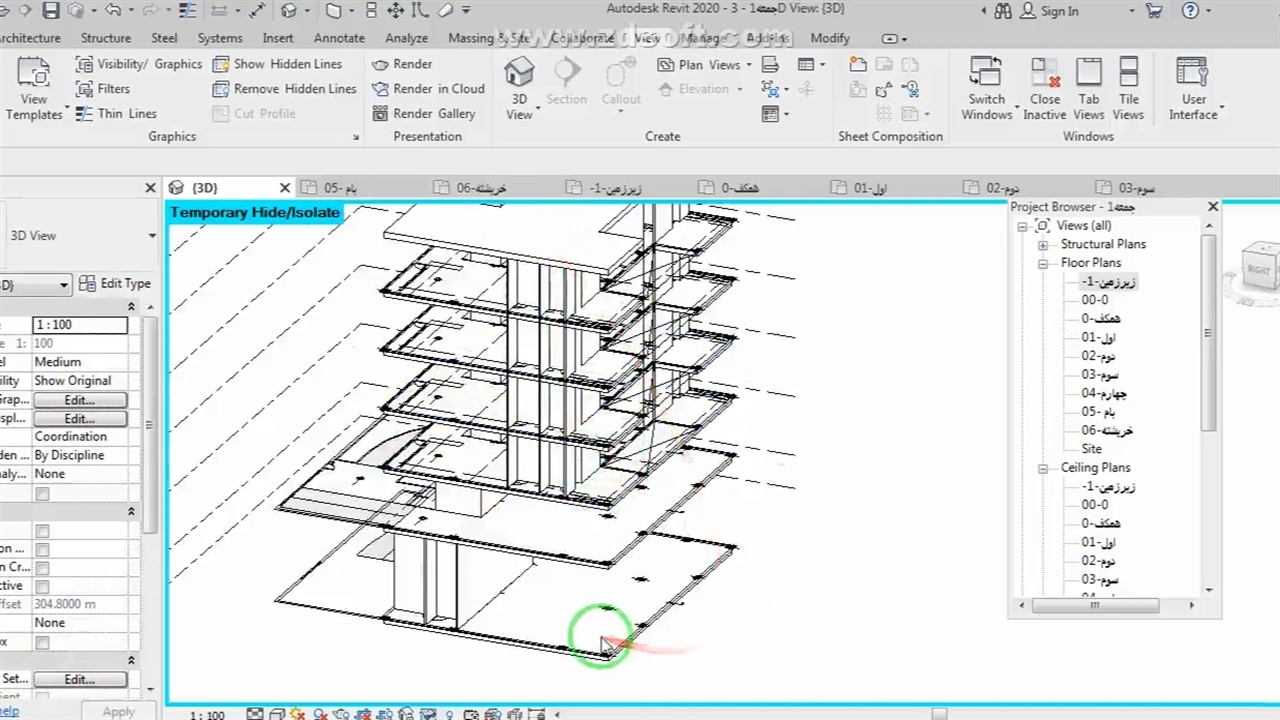This screenshot has height=720, width=1280.
Task: Open the Structure ribbon tab
Action: tap(105, 38)
